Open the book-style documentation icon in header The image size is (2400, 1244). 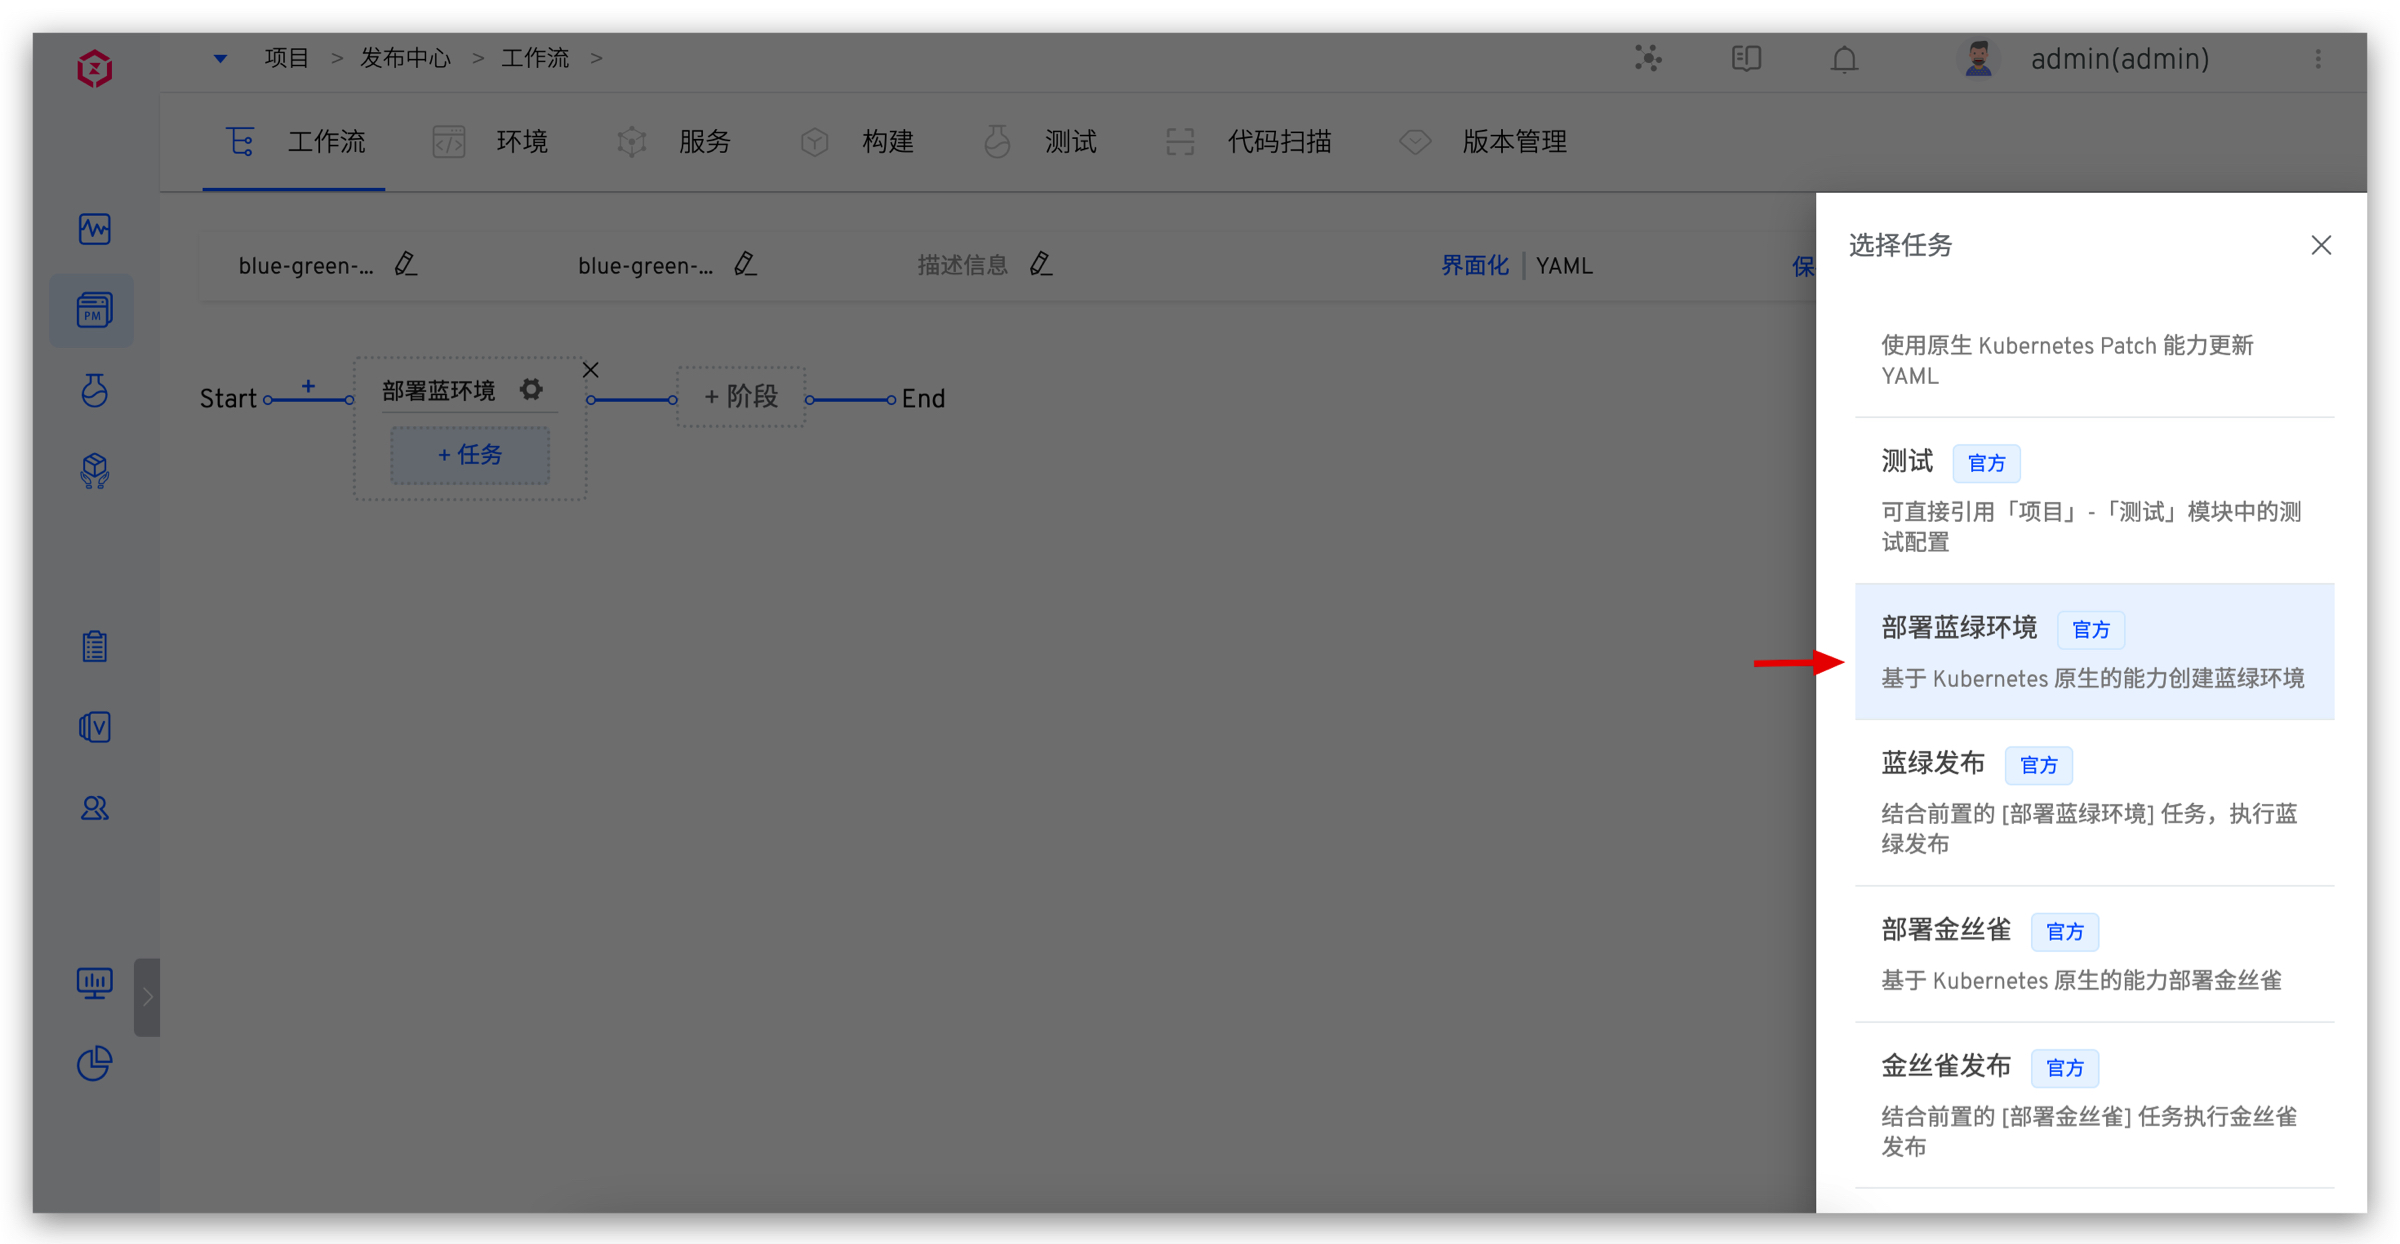(x=1746, y=59)
